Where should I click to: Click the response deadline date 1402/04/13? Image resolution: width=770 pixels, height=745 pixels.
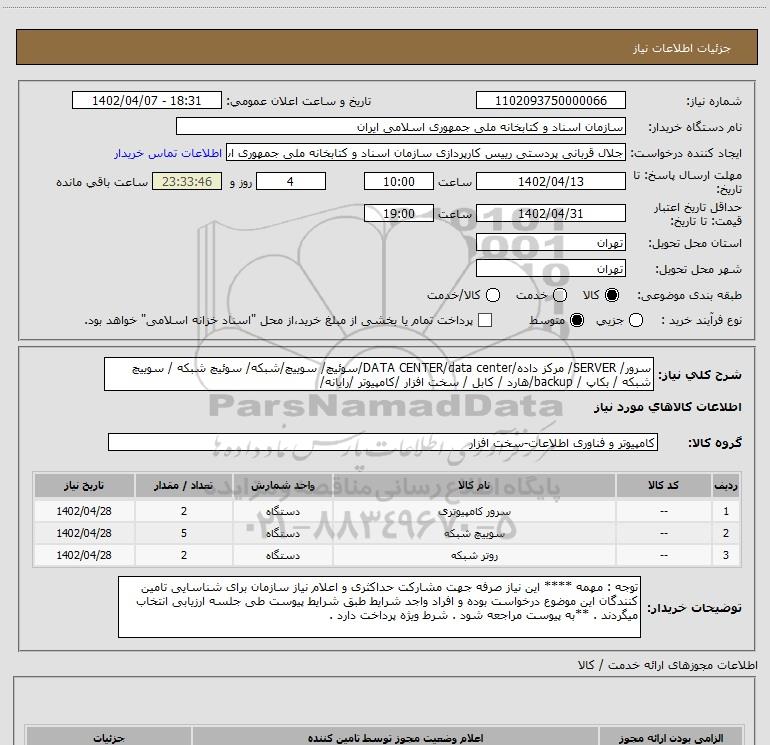click(550, 181)
